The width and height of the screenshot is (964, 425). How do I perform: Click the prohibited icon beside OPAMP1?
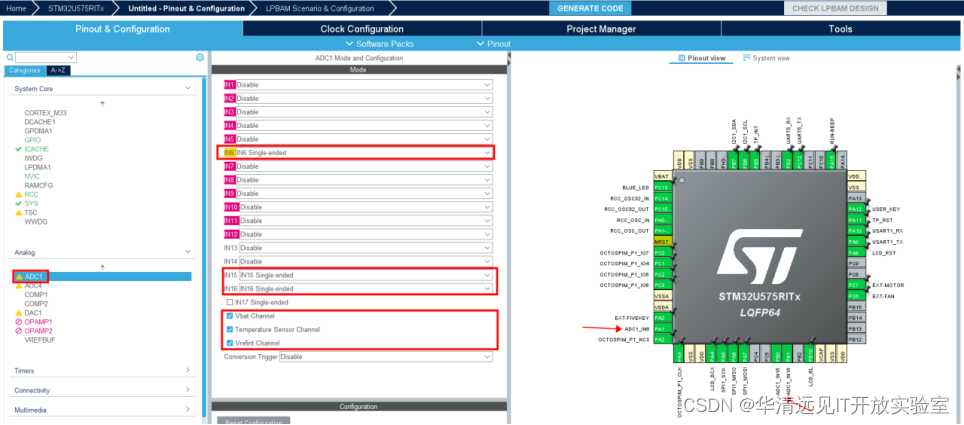point(19,322)
